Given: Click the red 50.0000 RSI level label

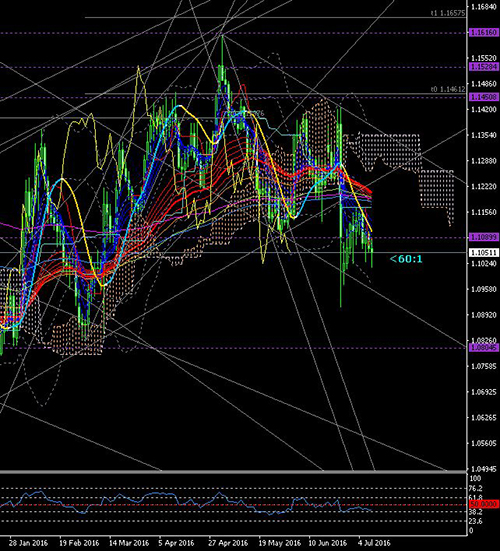Looking at the screenshot, I should pyautogui.click(x=484, y=504).
